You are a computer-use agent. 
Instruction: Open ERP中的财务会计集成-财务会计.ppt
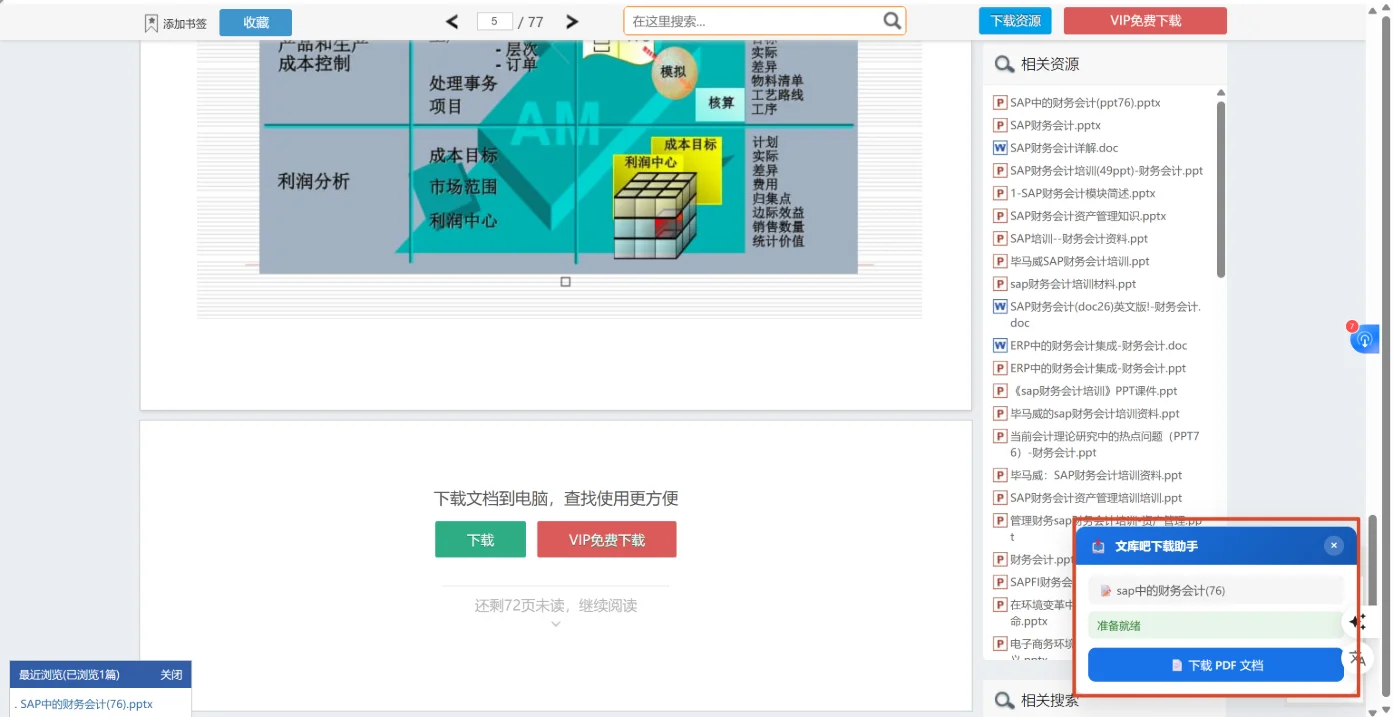[x=1098, y=368]
